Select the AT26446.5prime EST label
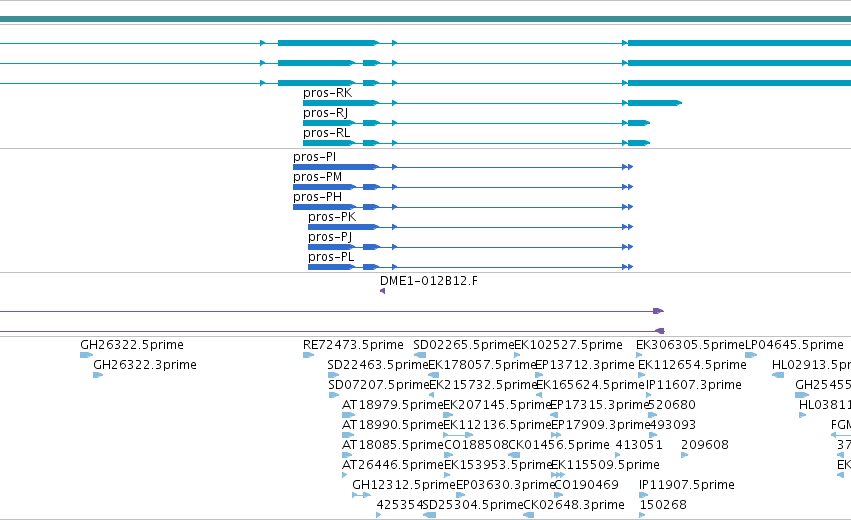This screenshot has height=520, width=851. click(392, 465)
